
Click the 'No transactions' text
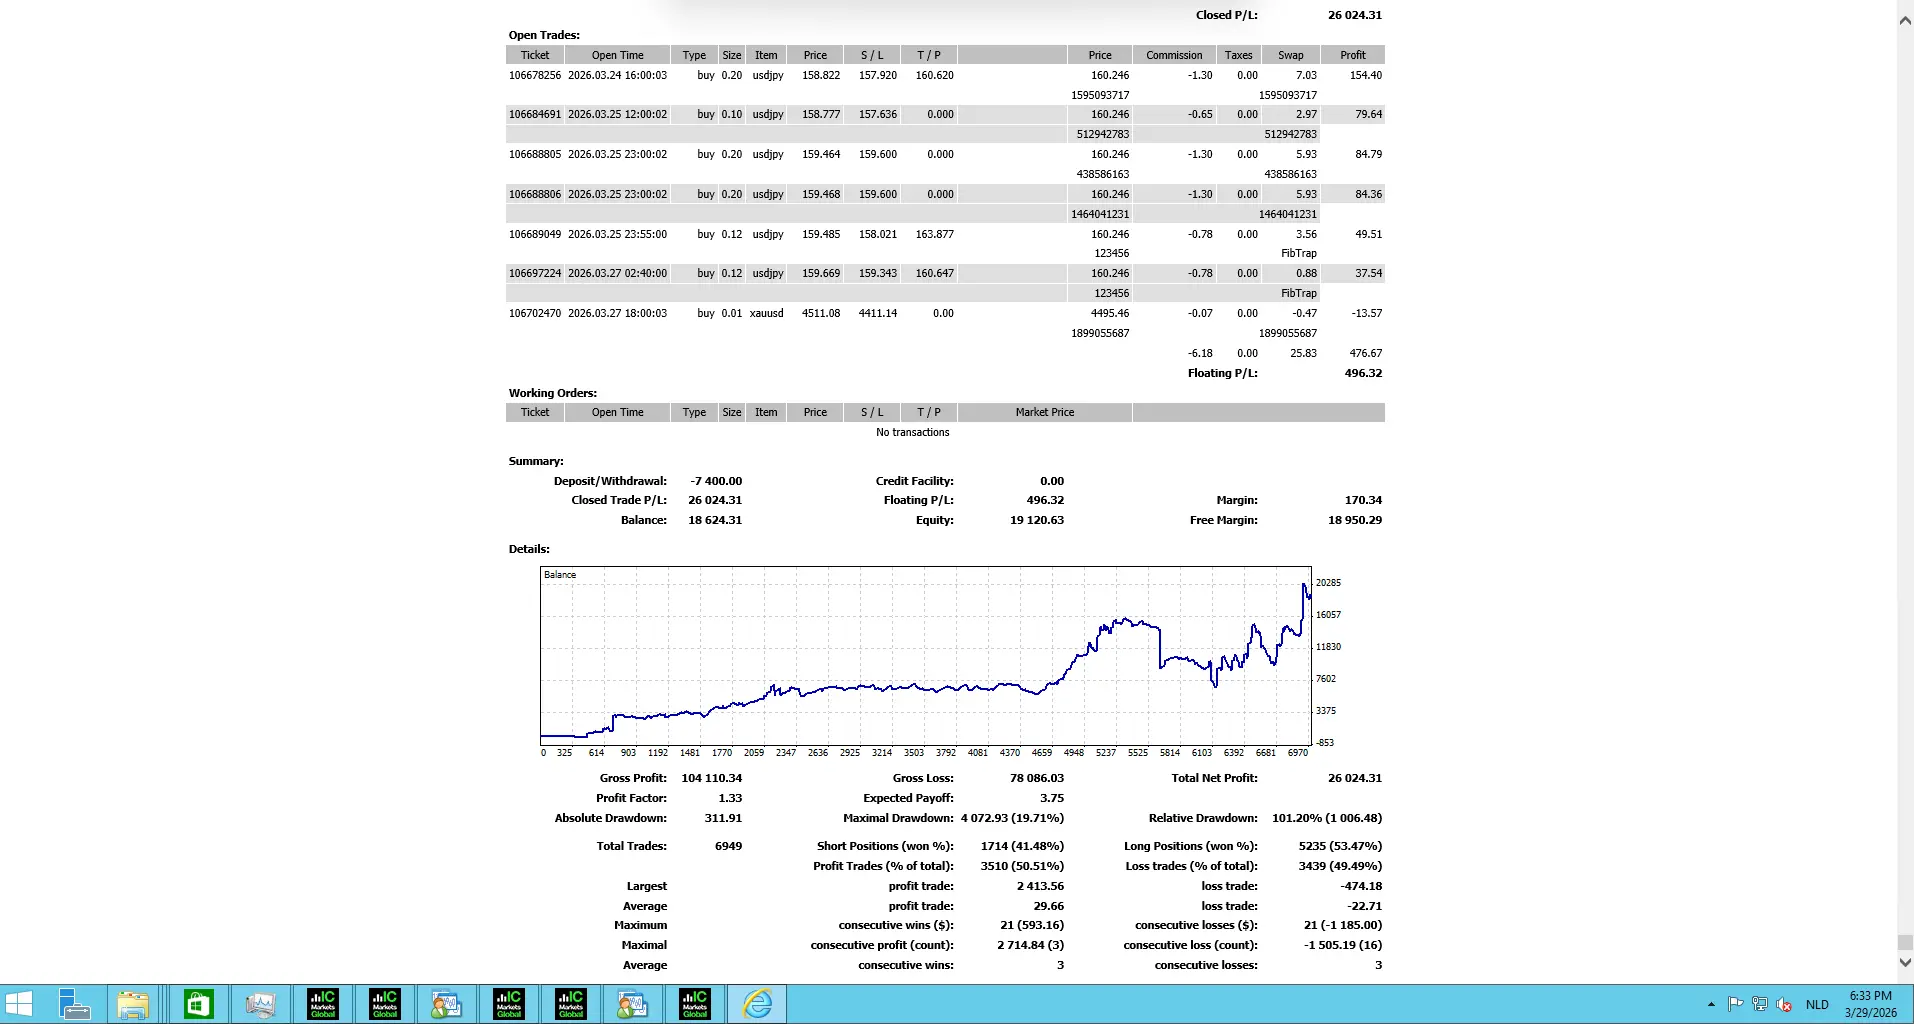913,432
